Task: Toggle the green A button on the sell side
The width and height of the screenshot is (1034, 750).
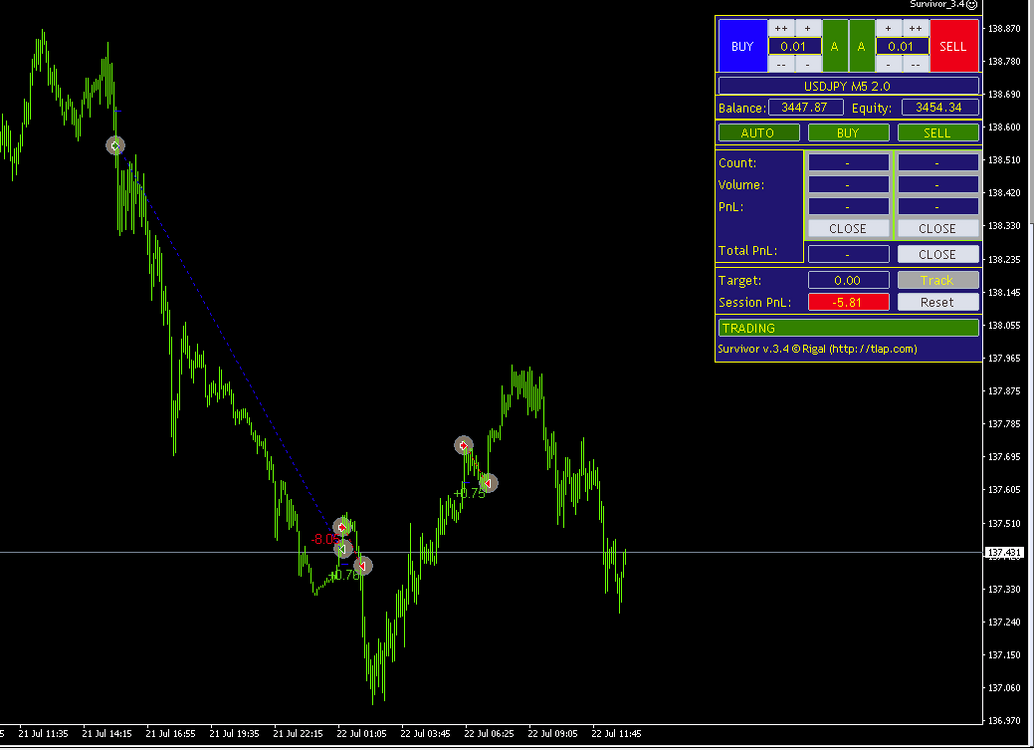Action: (861, 46)
